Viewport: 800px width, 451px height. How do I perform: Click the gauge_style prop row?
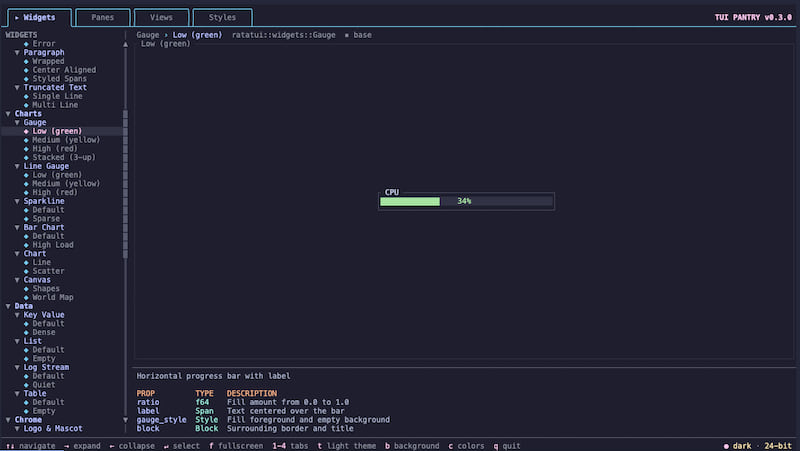point(263,420)
